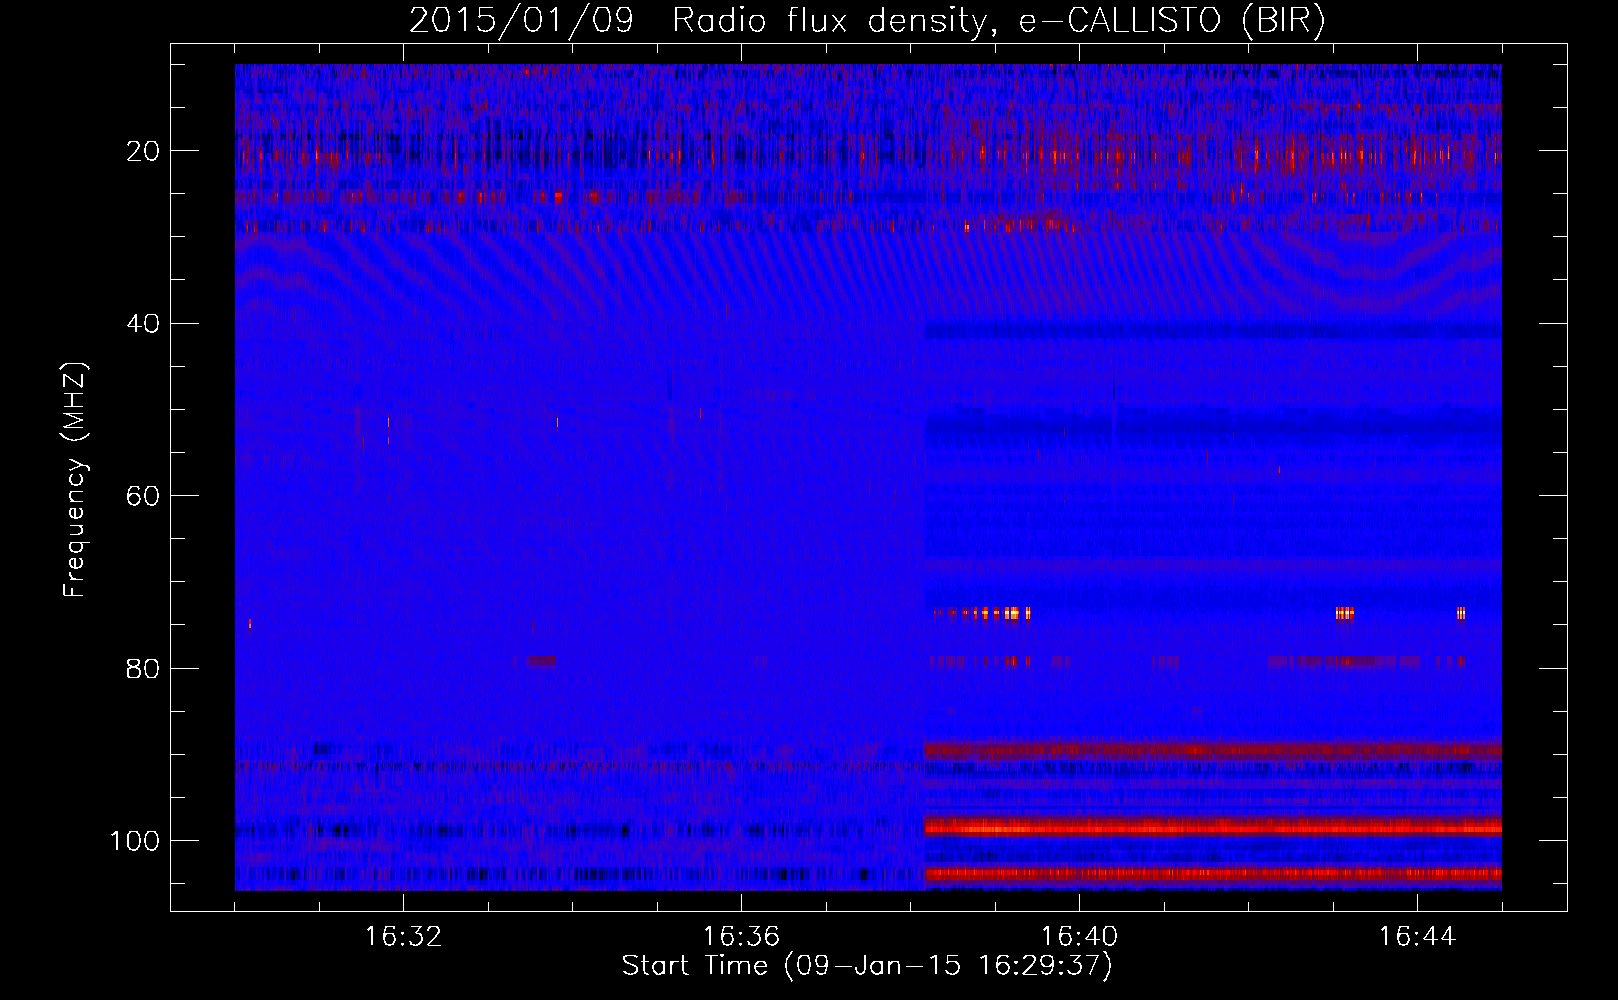1618x1000 pixels.
Task: Click the 40 frequency tick label
Action: [x=144, y=323]
